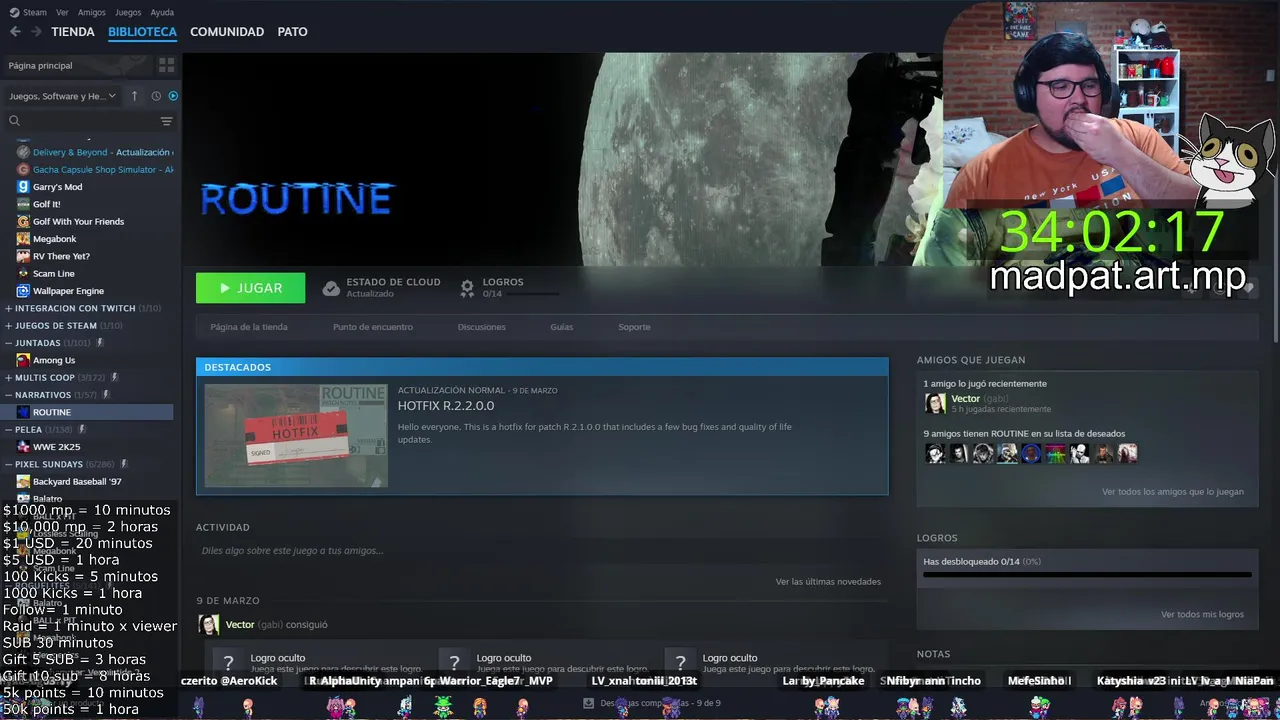Click the cloud status icon
The image size is (1280, 720).
pos(331,288)
